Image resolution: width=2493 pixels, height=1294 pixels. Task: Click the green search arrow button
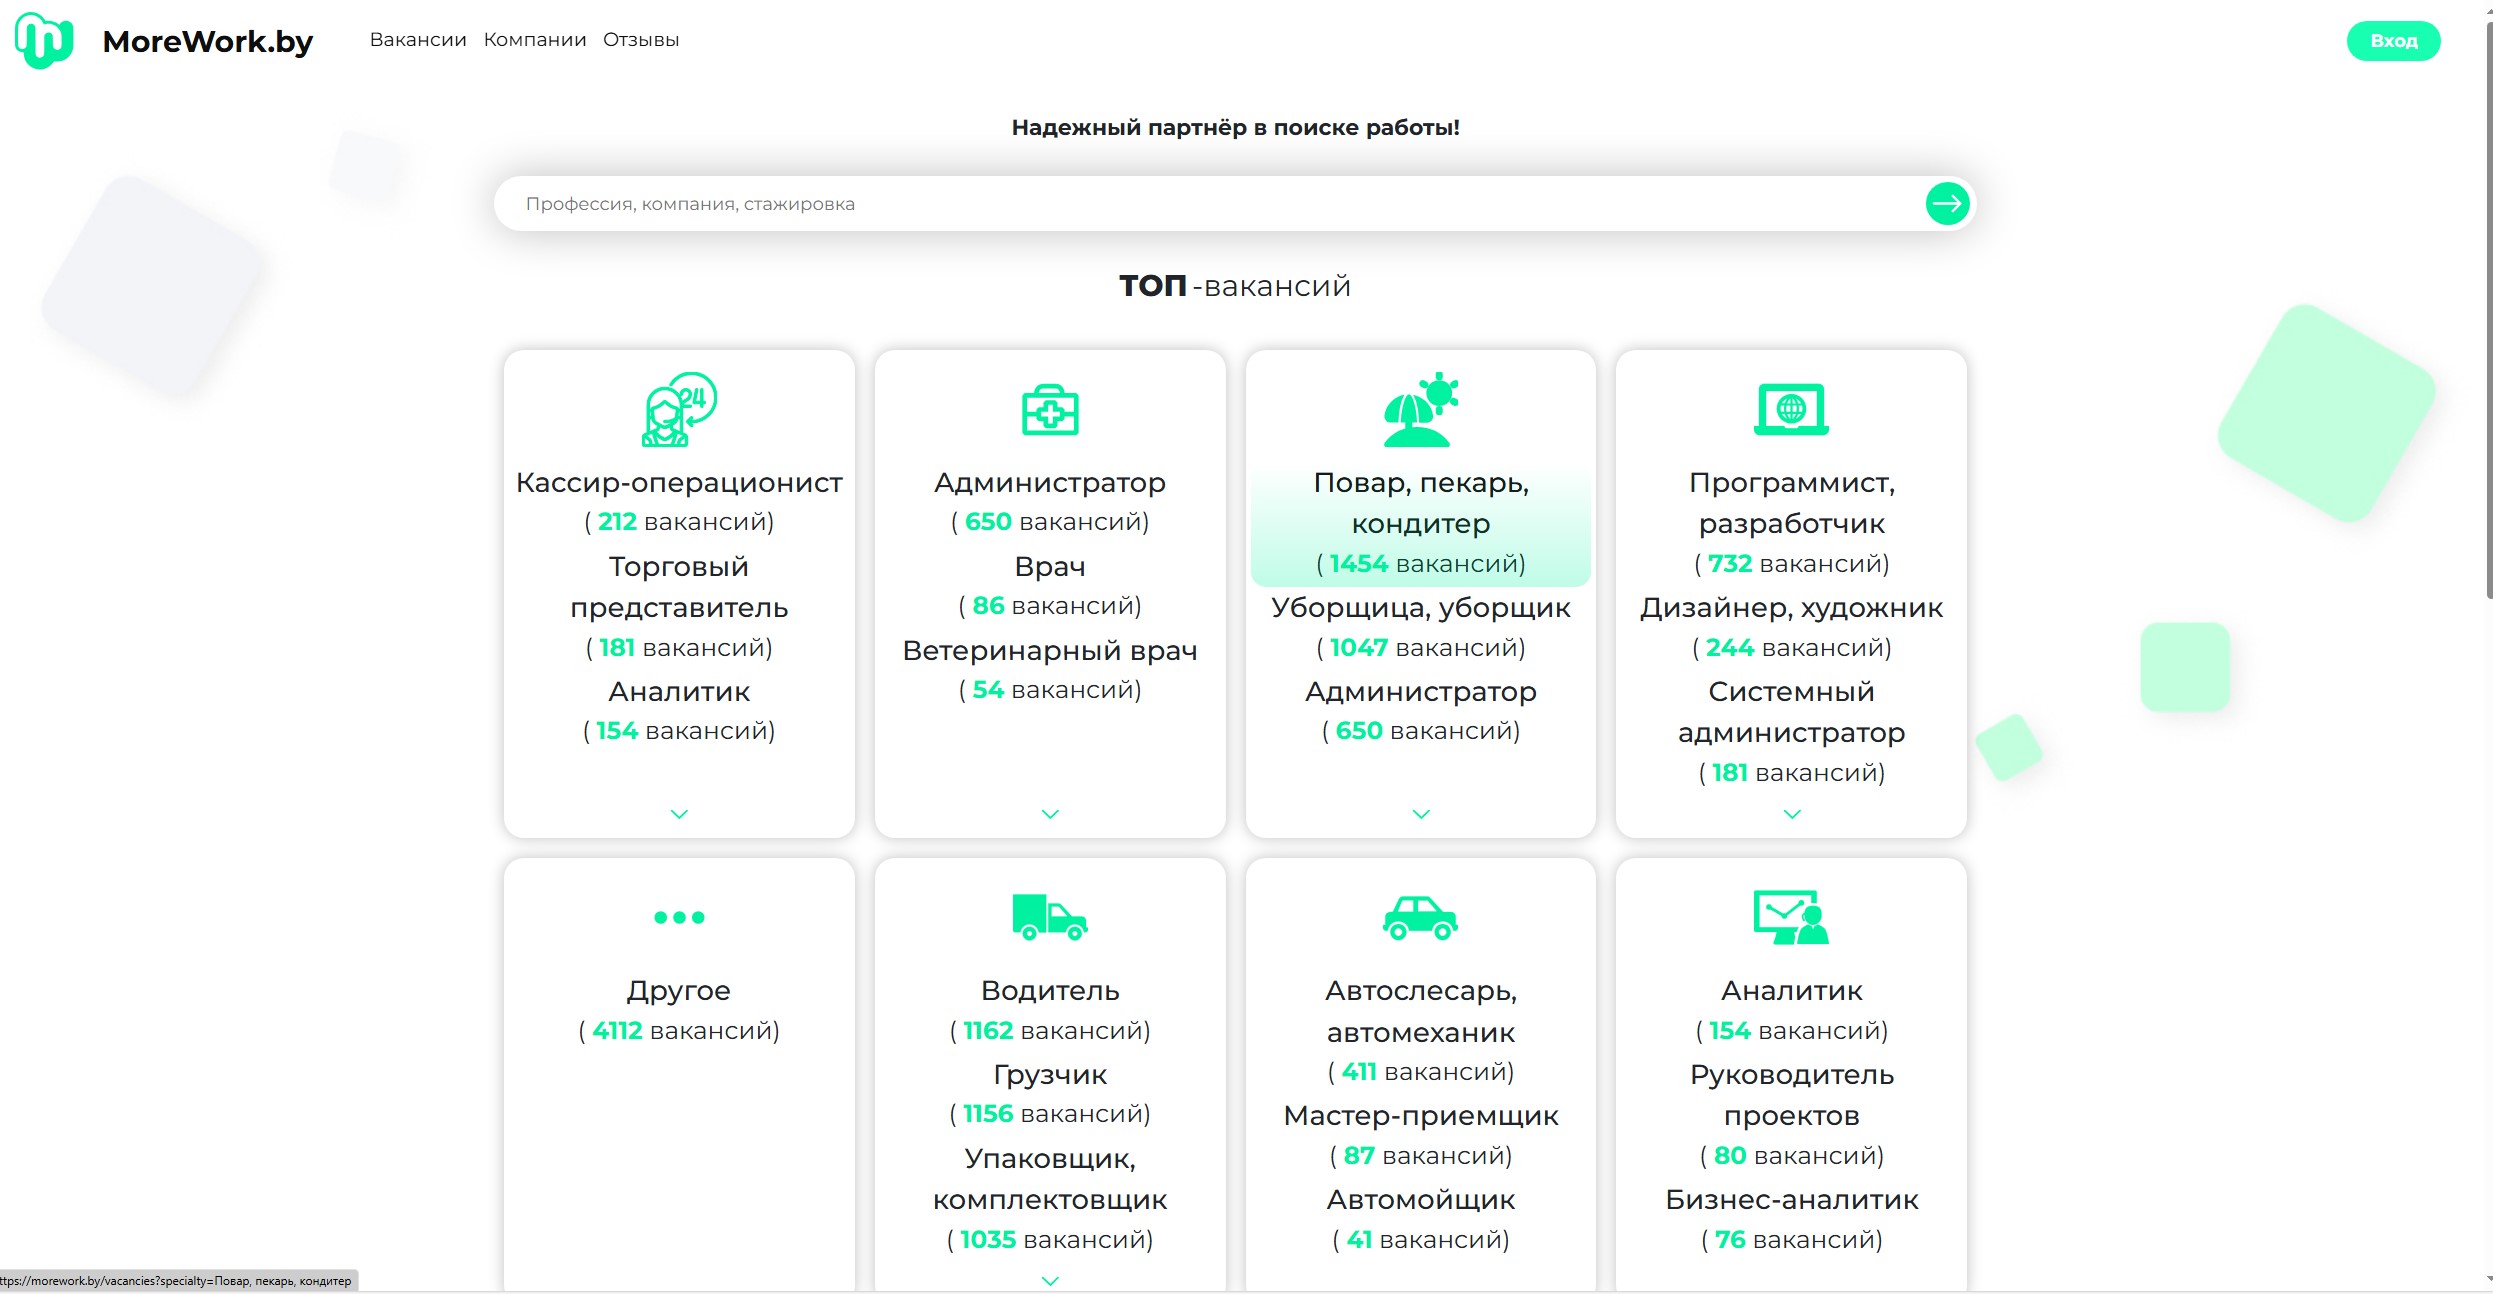[1946, 204]
